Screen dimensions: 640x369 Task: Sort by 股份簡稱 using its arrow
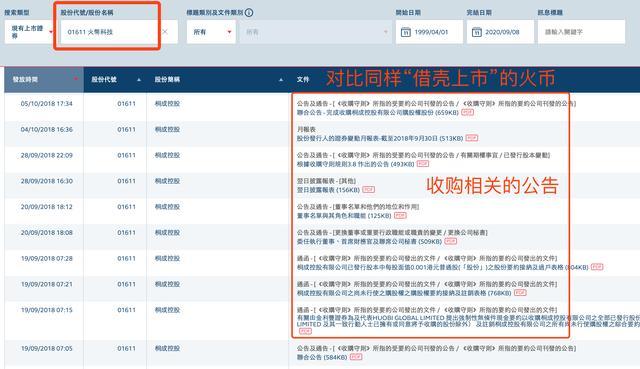click(281, 80)
